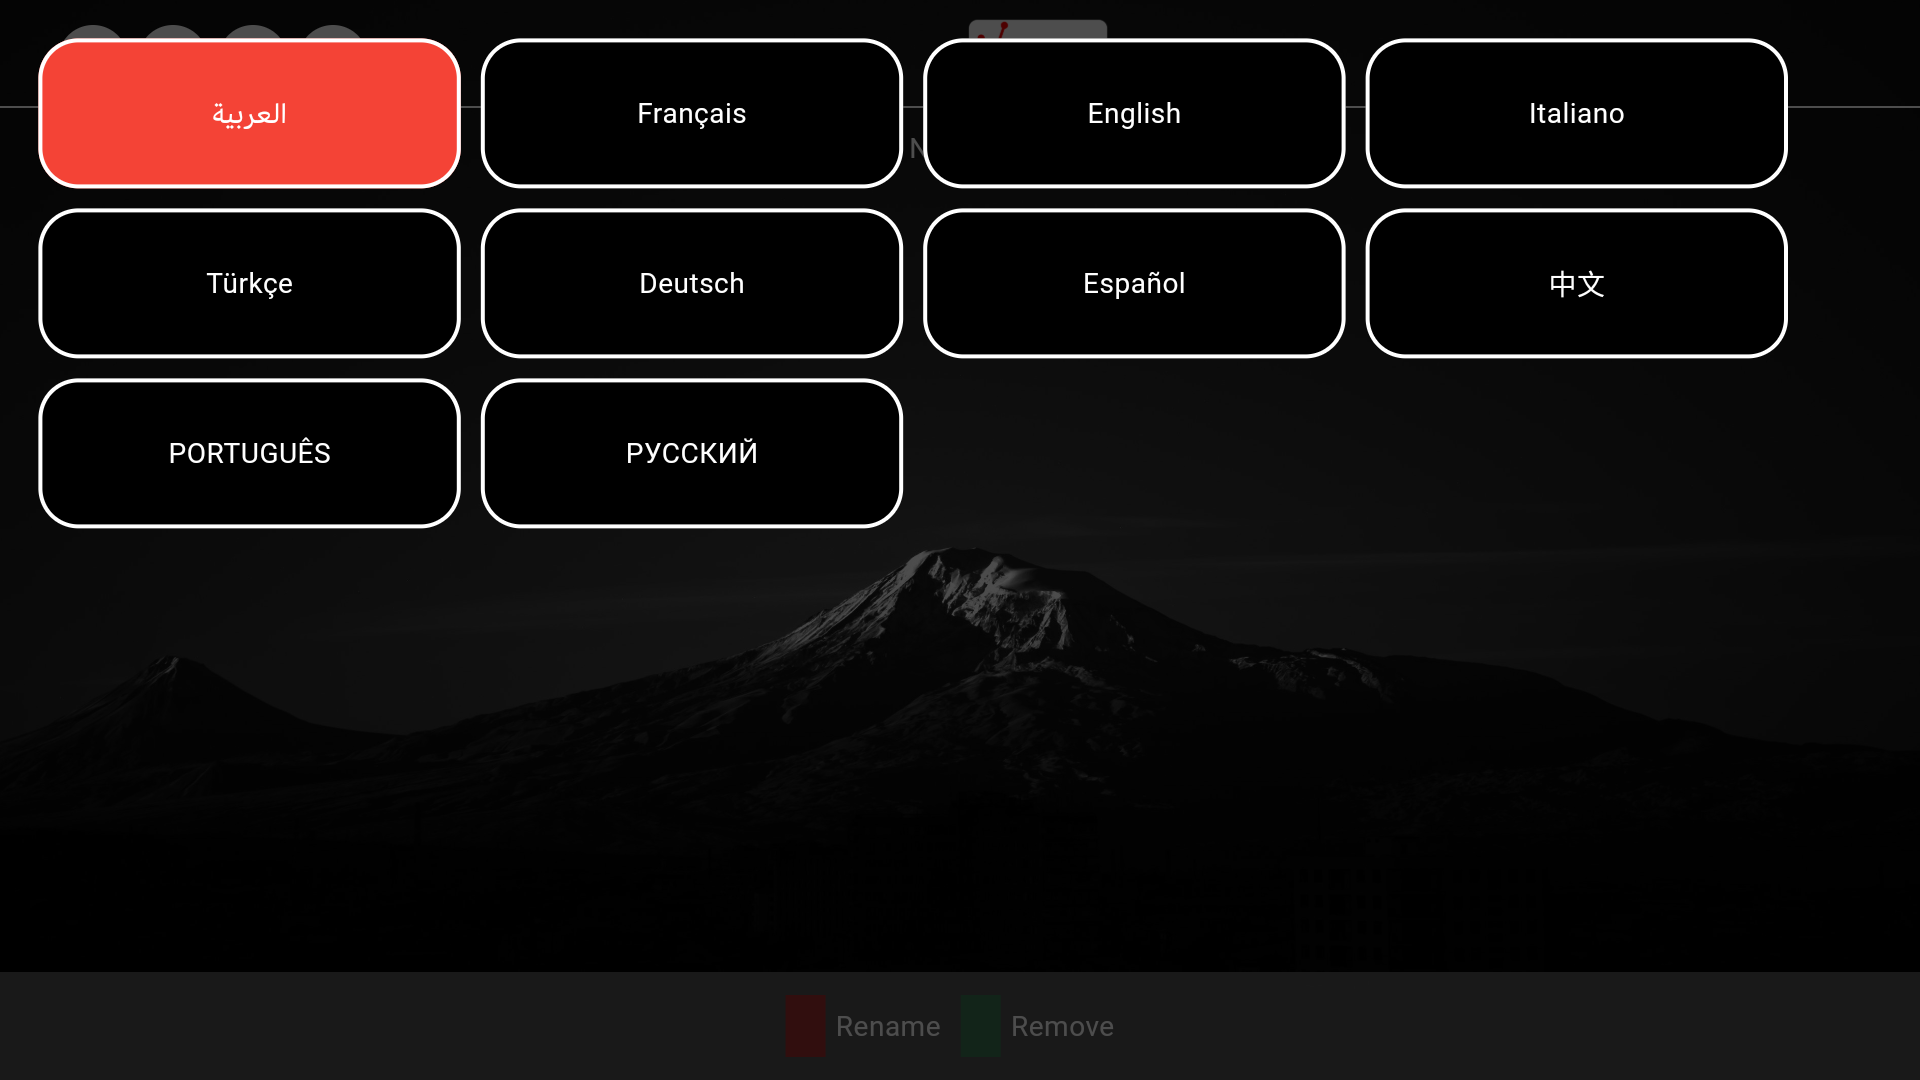Image resolution: width=1920 pixels, height=1080 pixels.
Task: Select Español language option
Action: click(1134, 284)
